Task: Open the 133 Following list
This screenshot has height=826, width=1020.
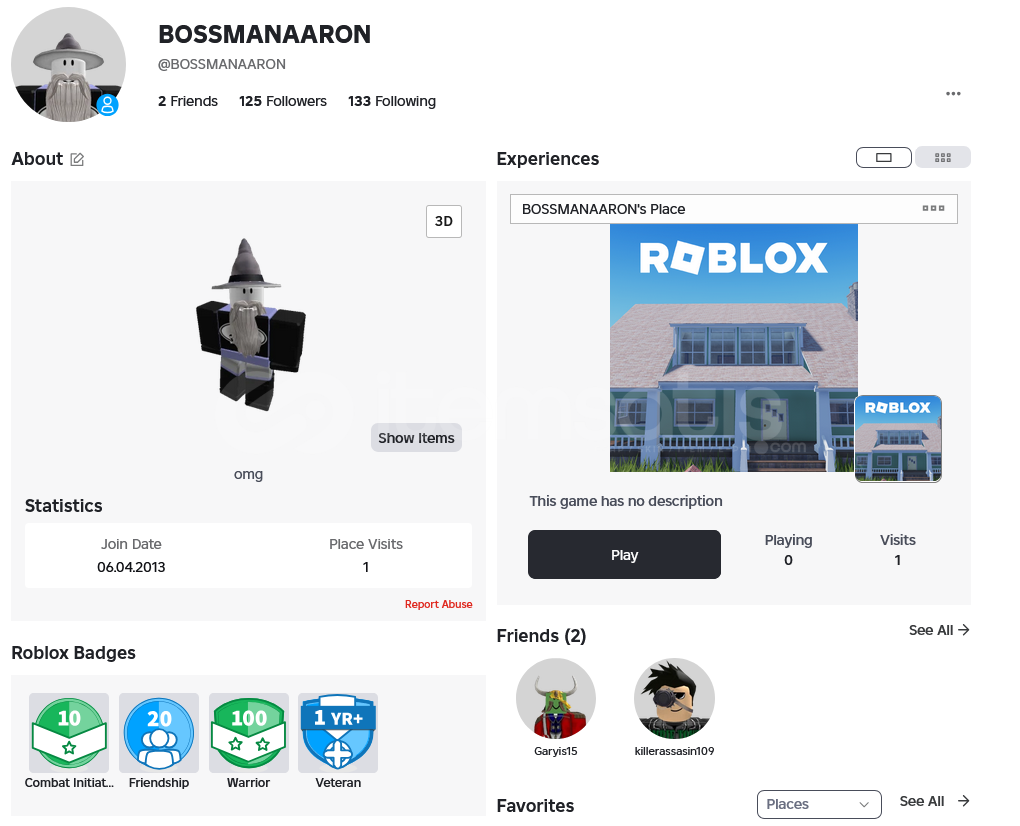Action: pyautogui.click(x=392, y=101)
